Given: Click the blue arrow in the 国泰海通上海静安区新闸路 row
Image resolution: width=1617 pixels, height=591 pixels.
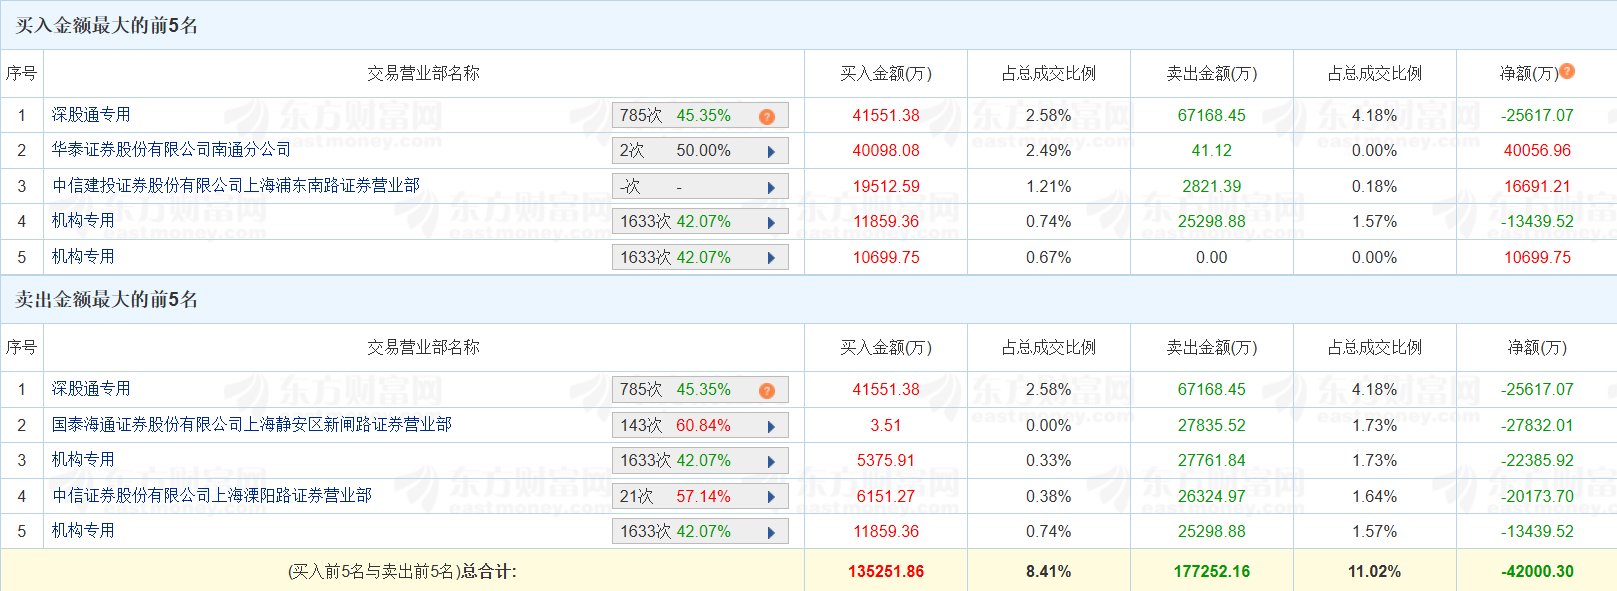Looking at the screenshot, I should click(771, 426).
